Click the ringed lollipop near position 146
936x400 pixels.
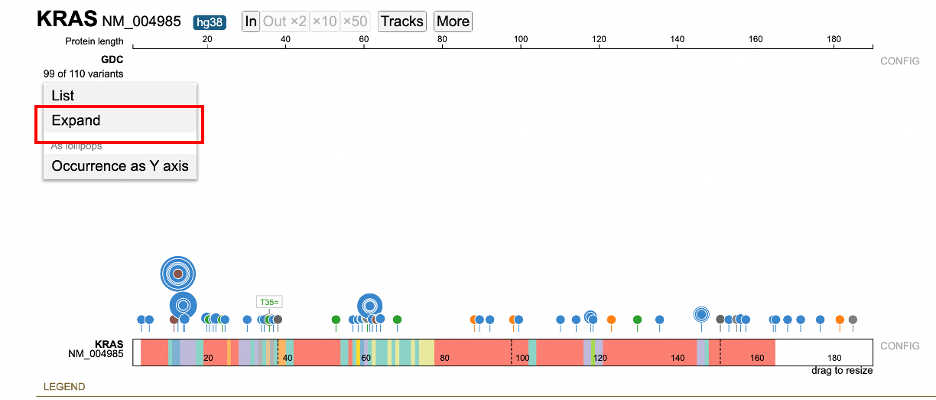pos(702,315)
